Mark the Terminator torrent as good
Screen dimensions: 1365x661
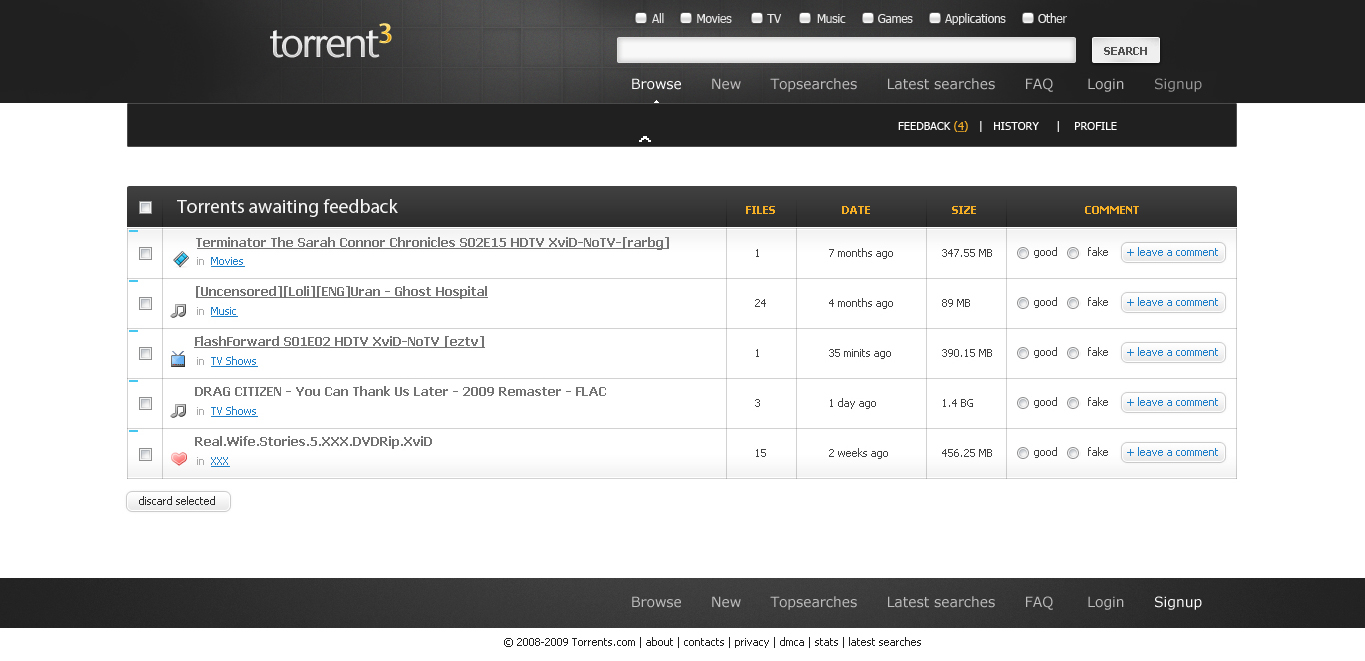[x=1023, y=253]
